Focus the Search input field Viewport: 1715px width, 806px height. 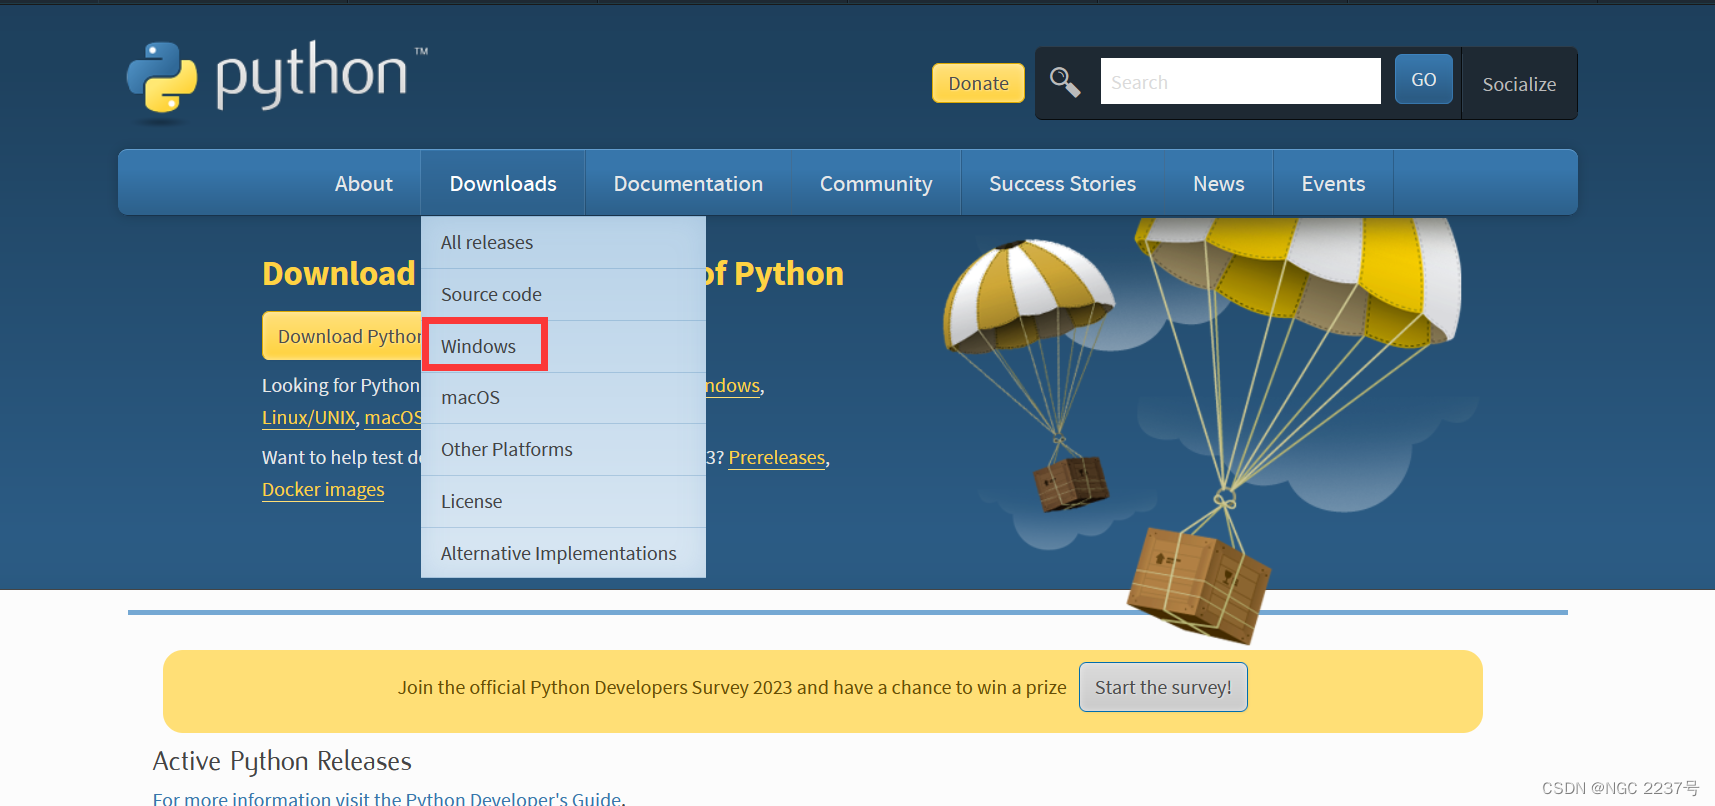(x=1240, y=81)
